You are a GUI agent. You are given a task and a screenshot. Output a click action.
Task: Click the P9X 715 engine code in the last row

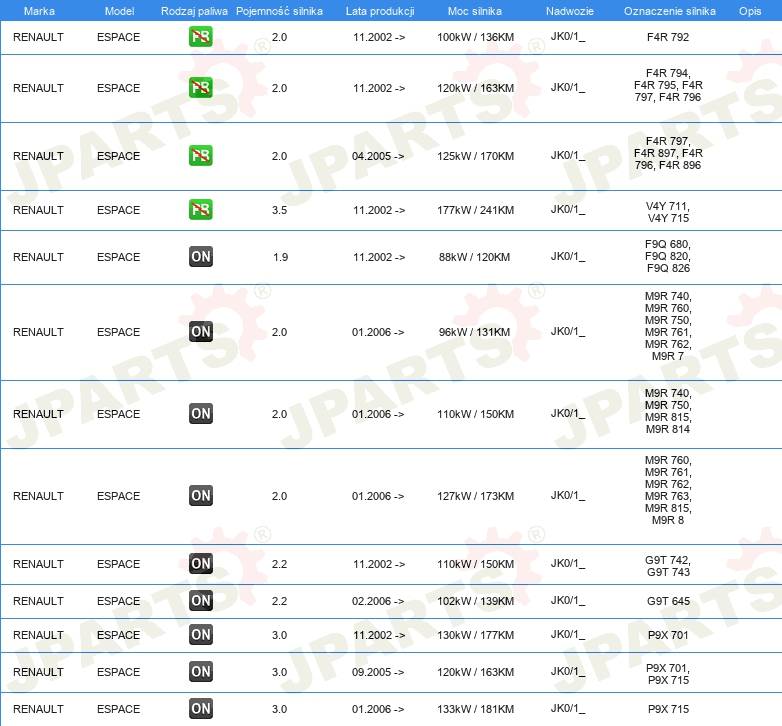click(x=668, y=709)
